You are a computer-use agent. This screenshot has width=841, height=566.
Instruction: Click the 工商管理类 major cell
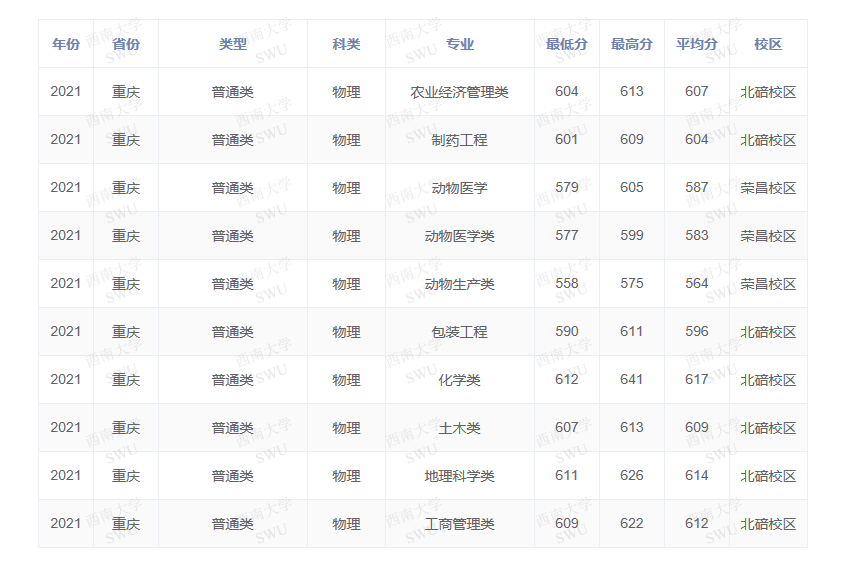coord(460,524)
